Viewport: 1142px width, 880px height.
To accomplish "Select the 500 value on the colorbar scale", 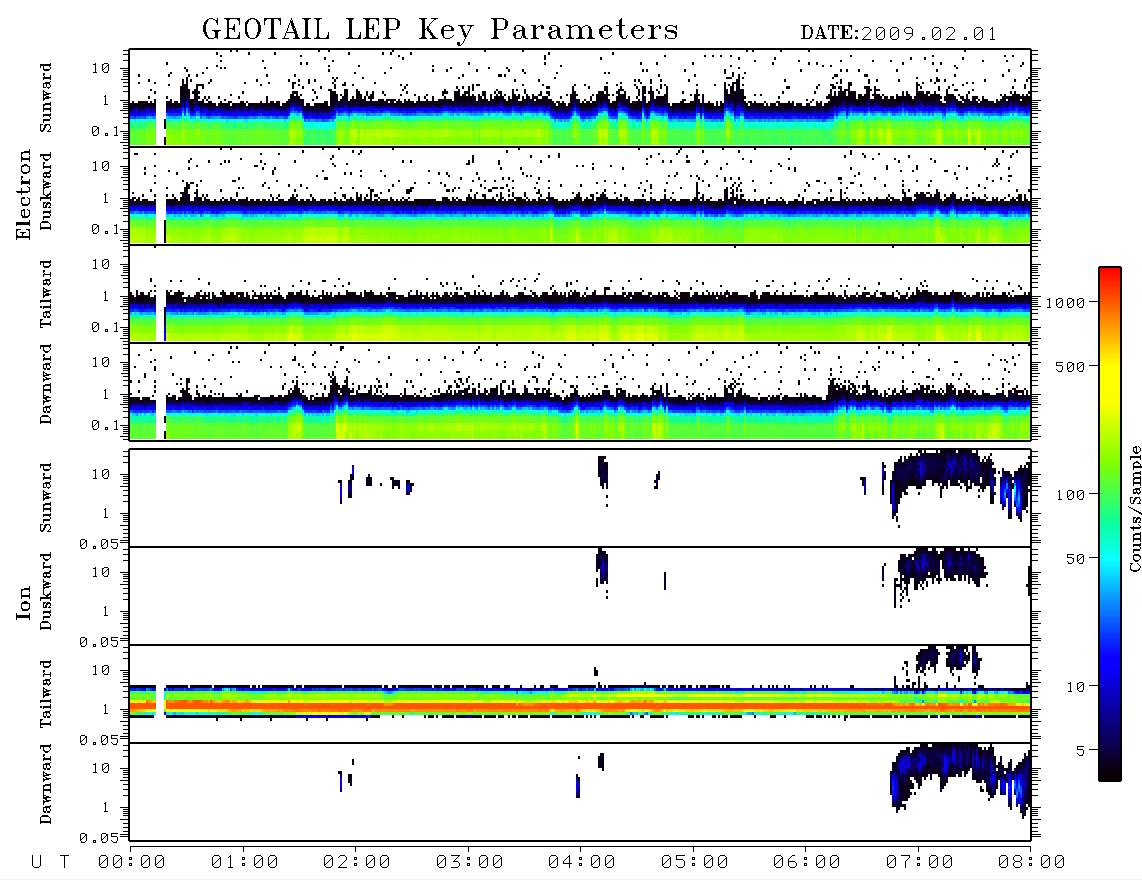I will [x=1070, y=366].
